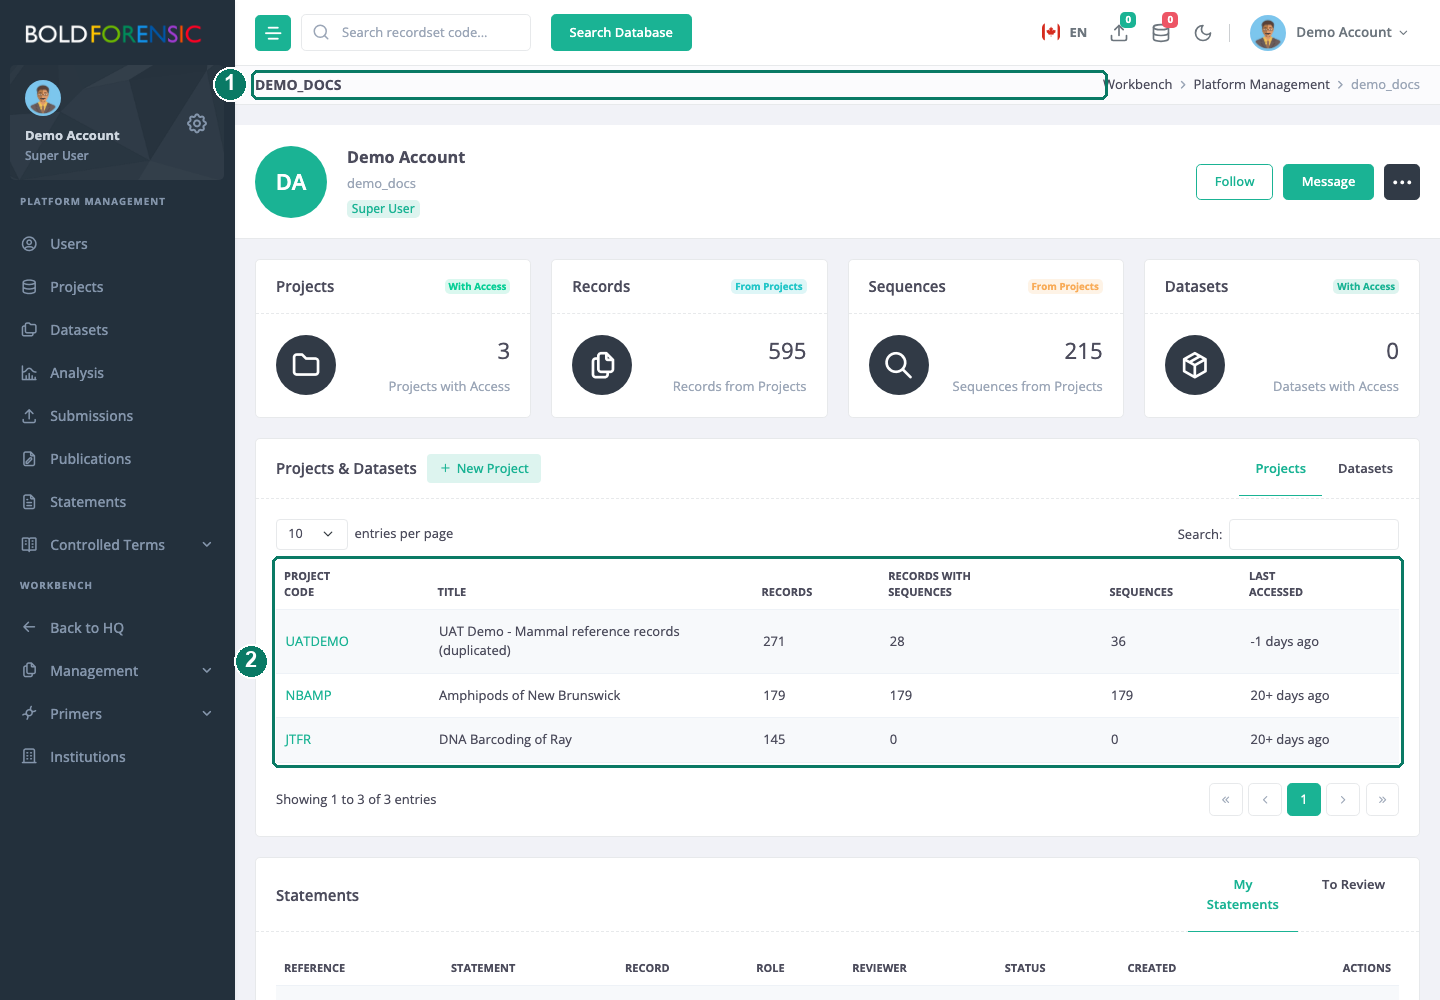Open Institutions in the sidebar
Viewport: 1440px width, 1000px height.
pyautogui.click(x=117, y=757)
